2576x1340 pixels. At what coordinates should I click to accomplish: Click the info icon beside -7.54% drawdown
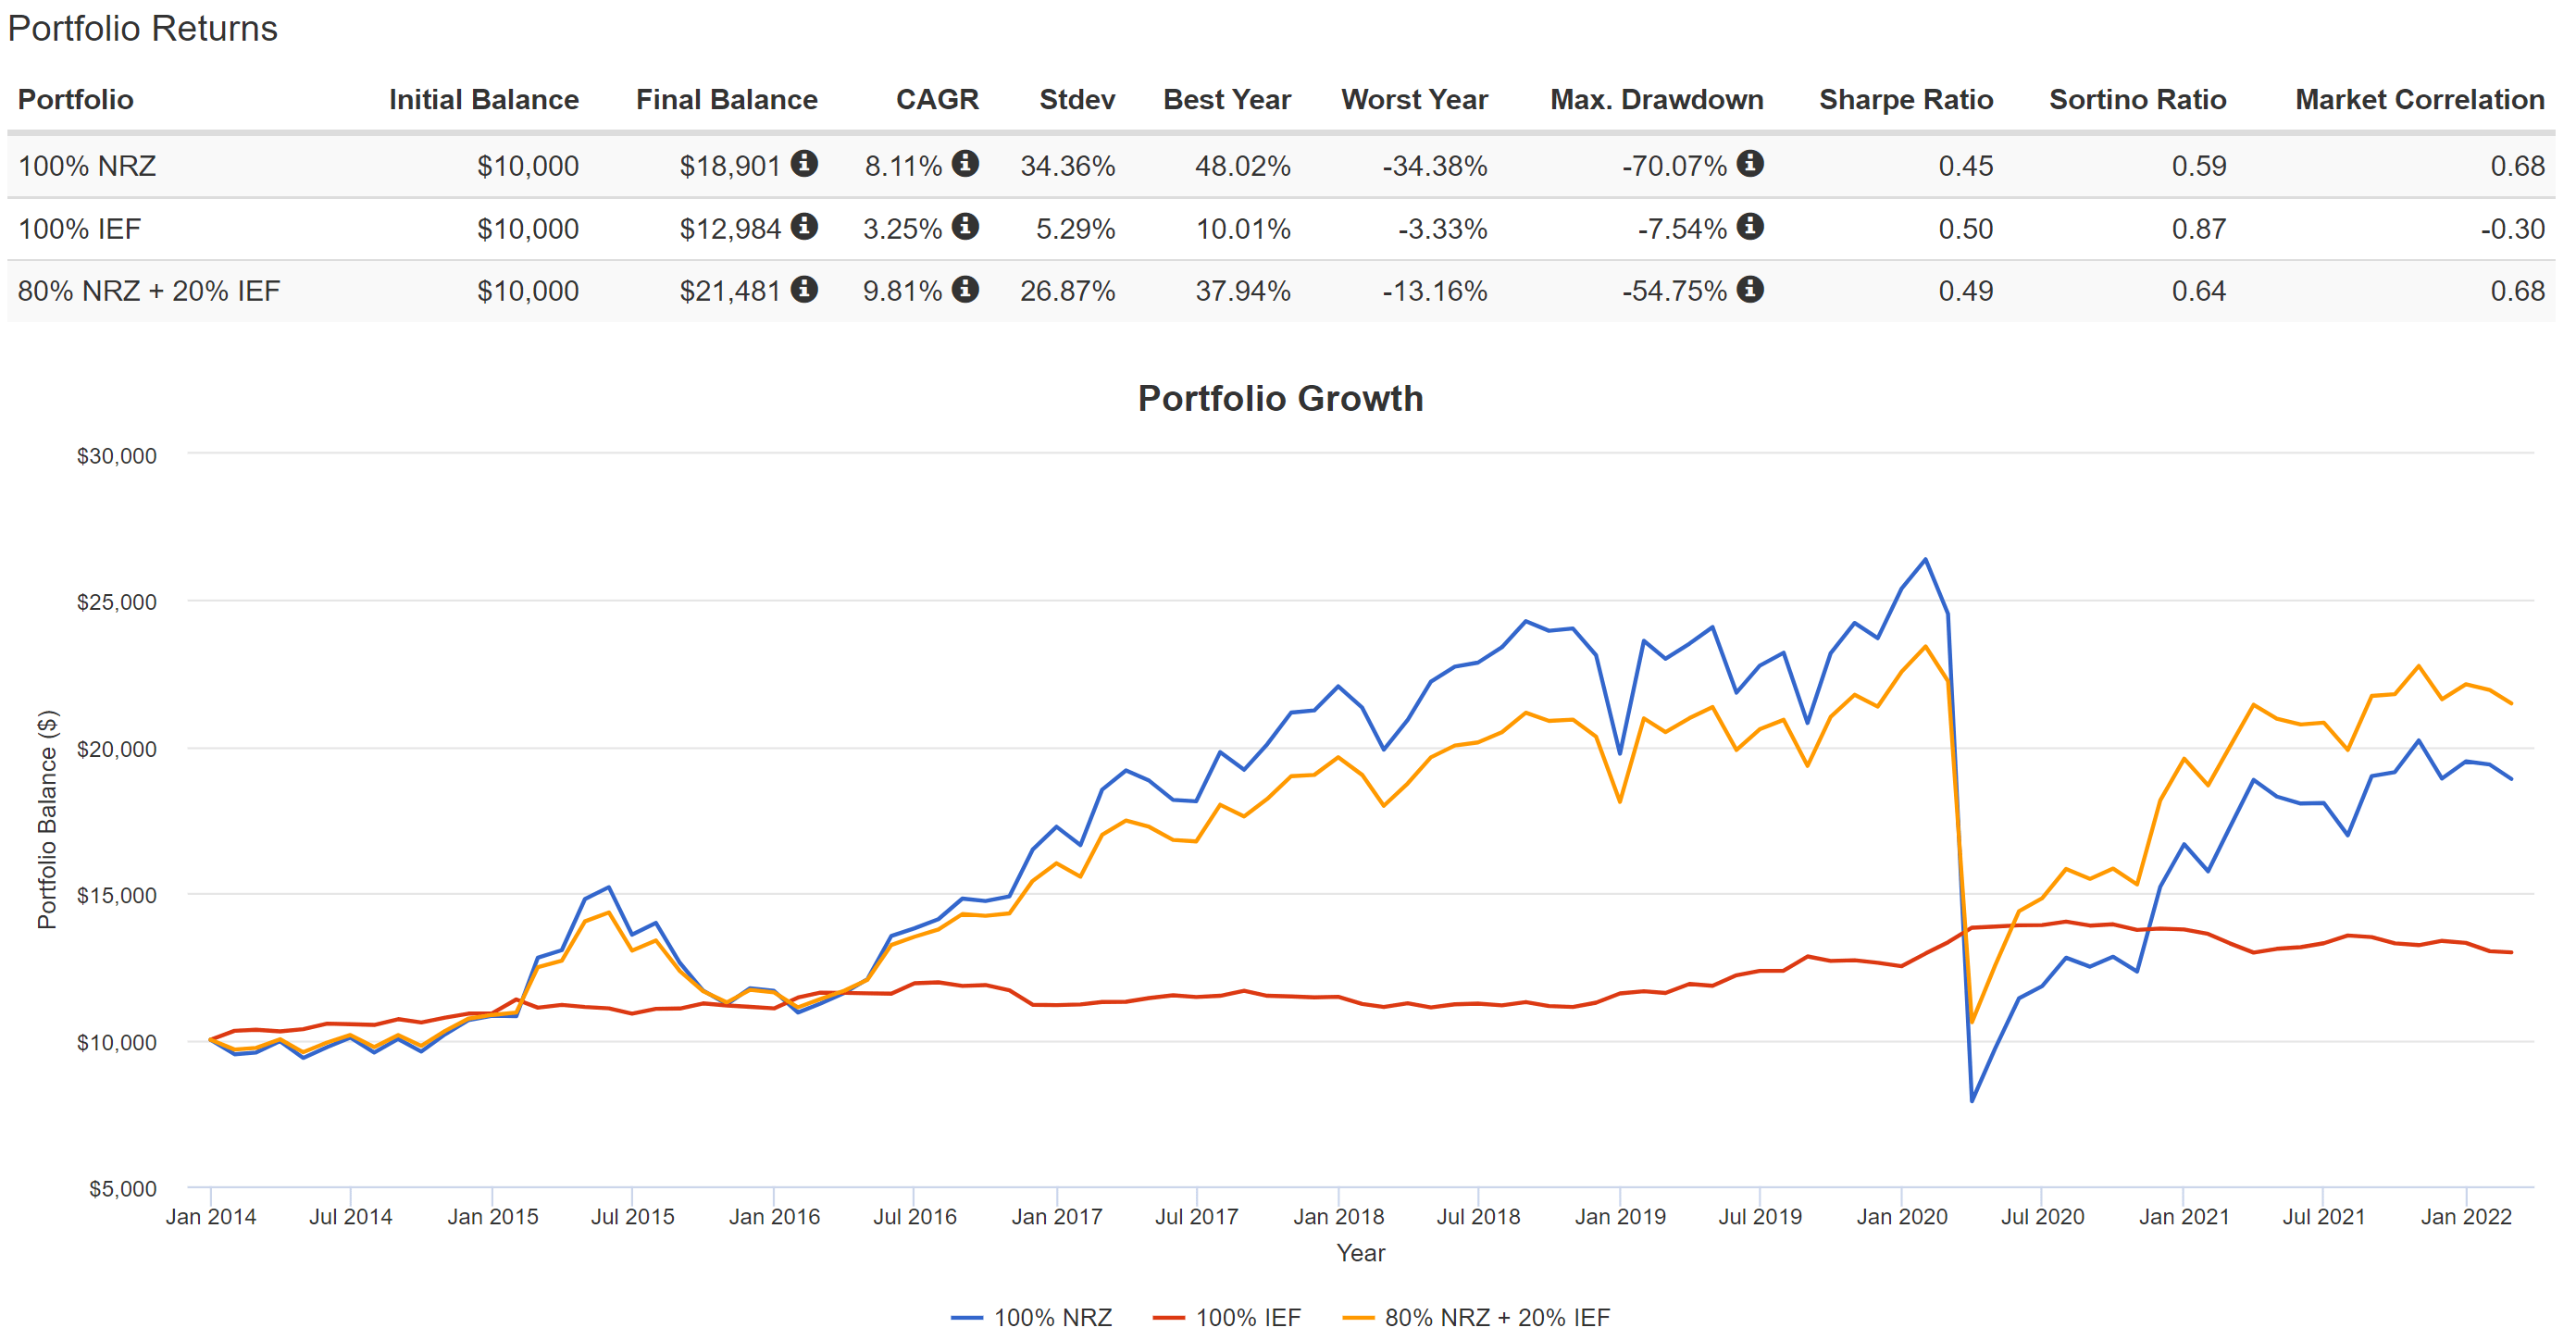tap(1749, 228)
